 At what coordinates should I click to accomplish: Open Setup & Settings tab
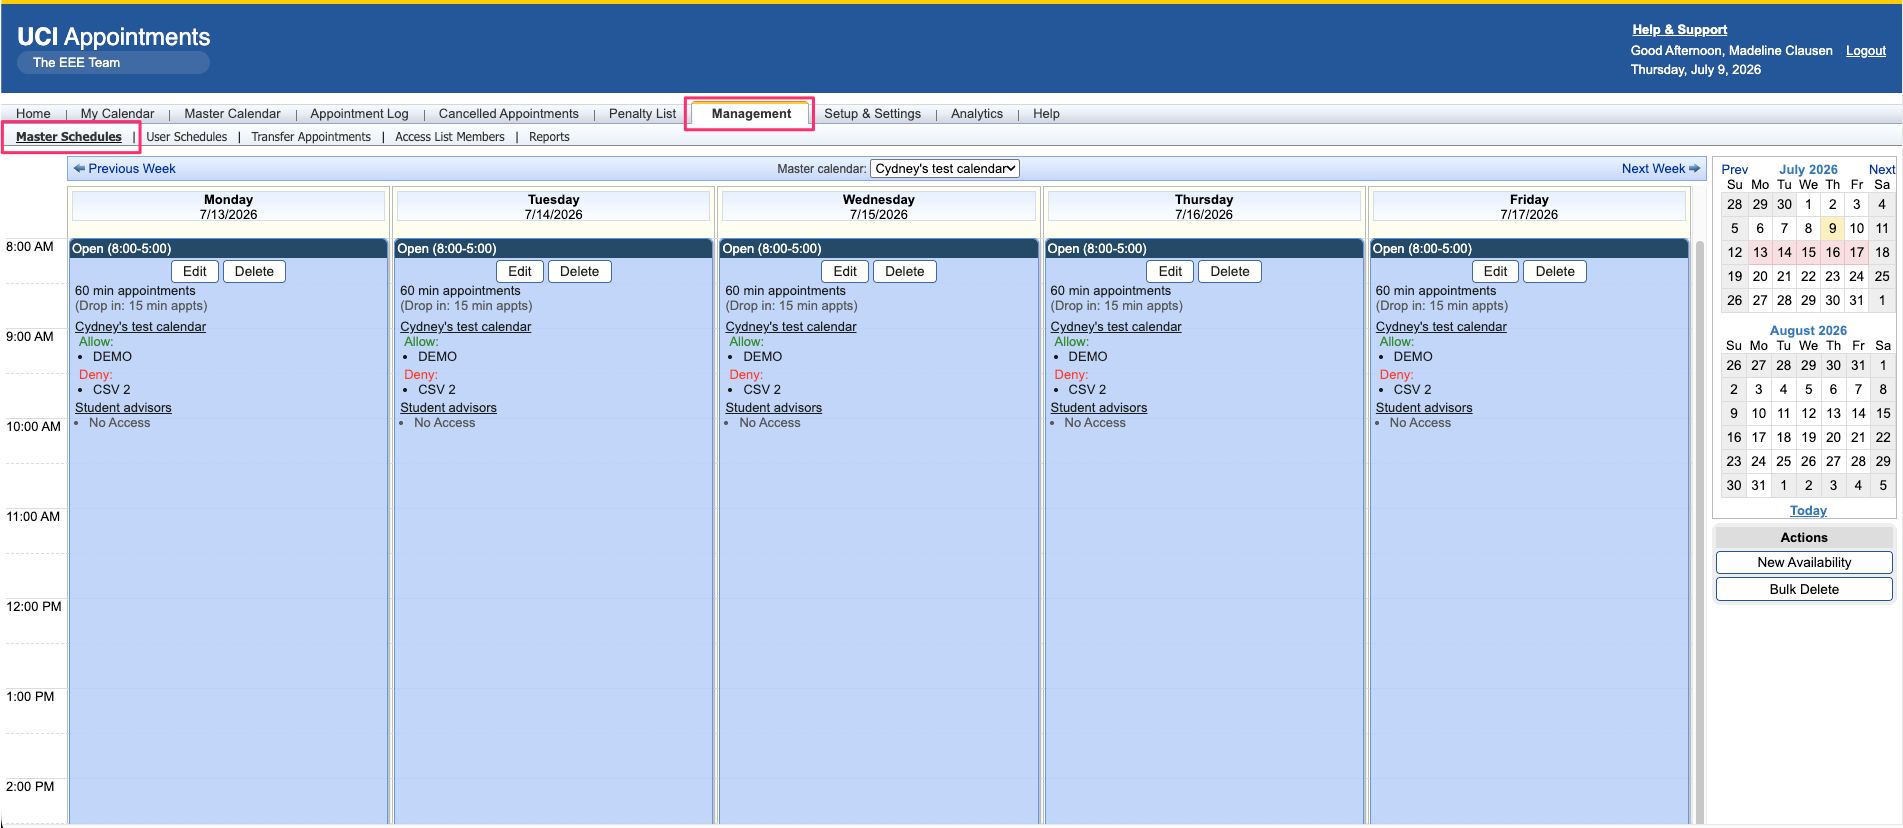[x=872, y=113]
